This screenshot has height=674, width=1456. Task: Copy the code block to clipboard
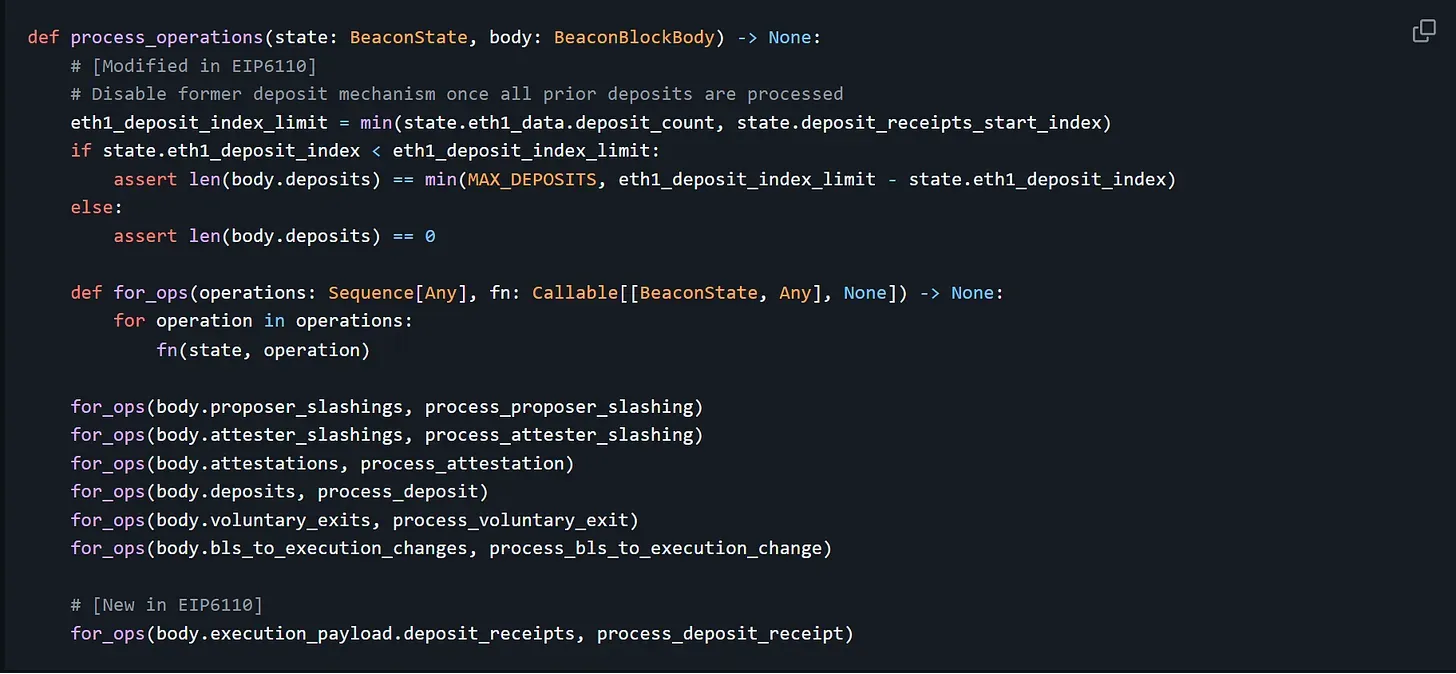[x=1424, y=32]
